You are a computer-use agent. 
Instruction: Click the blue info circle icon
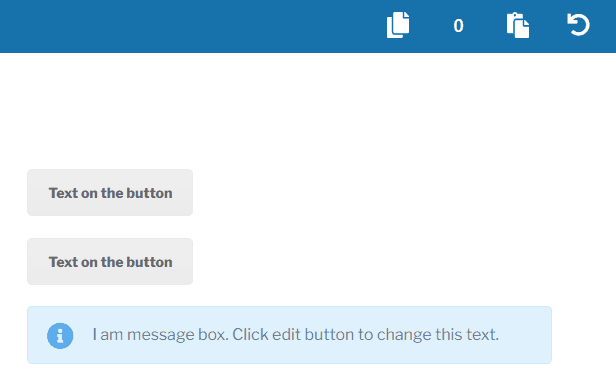(x=60, y=336)
